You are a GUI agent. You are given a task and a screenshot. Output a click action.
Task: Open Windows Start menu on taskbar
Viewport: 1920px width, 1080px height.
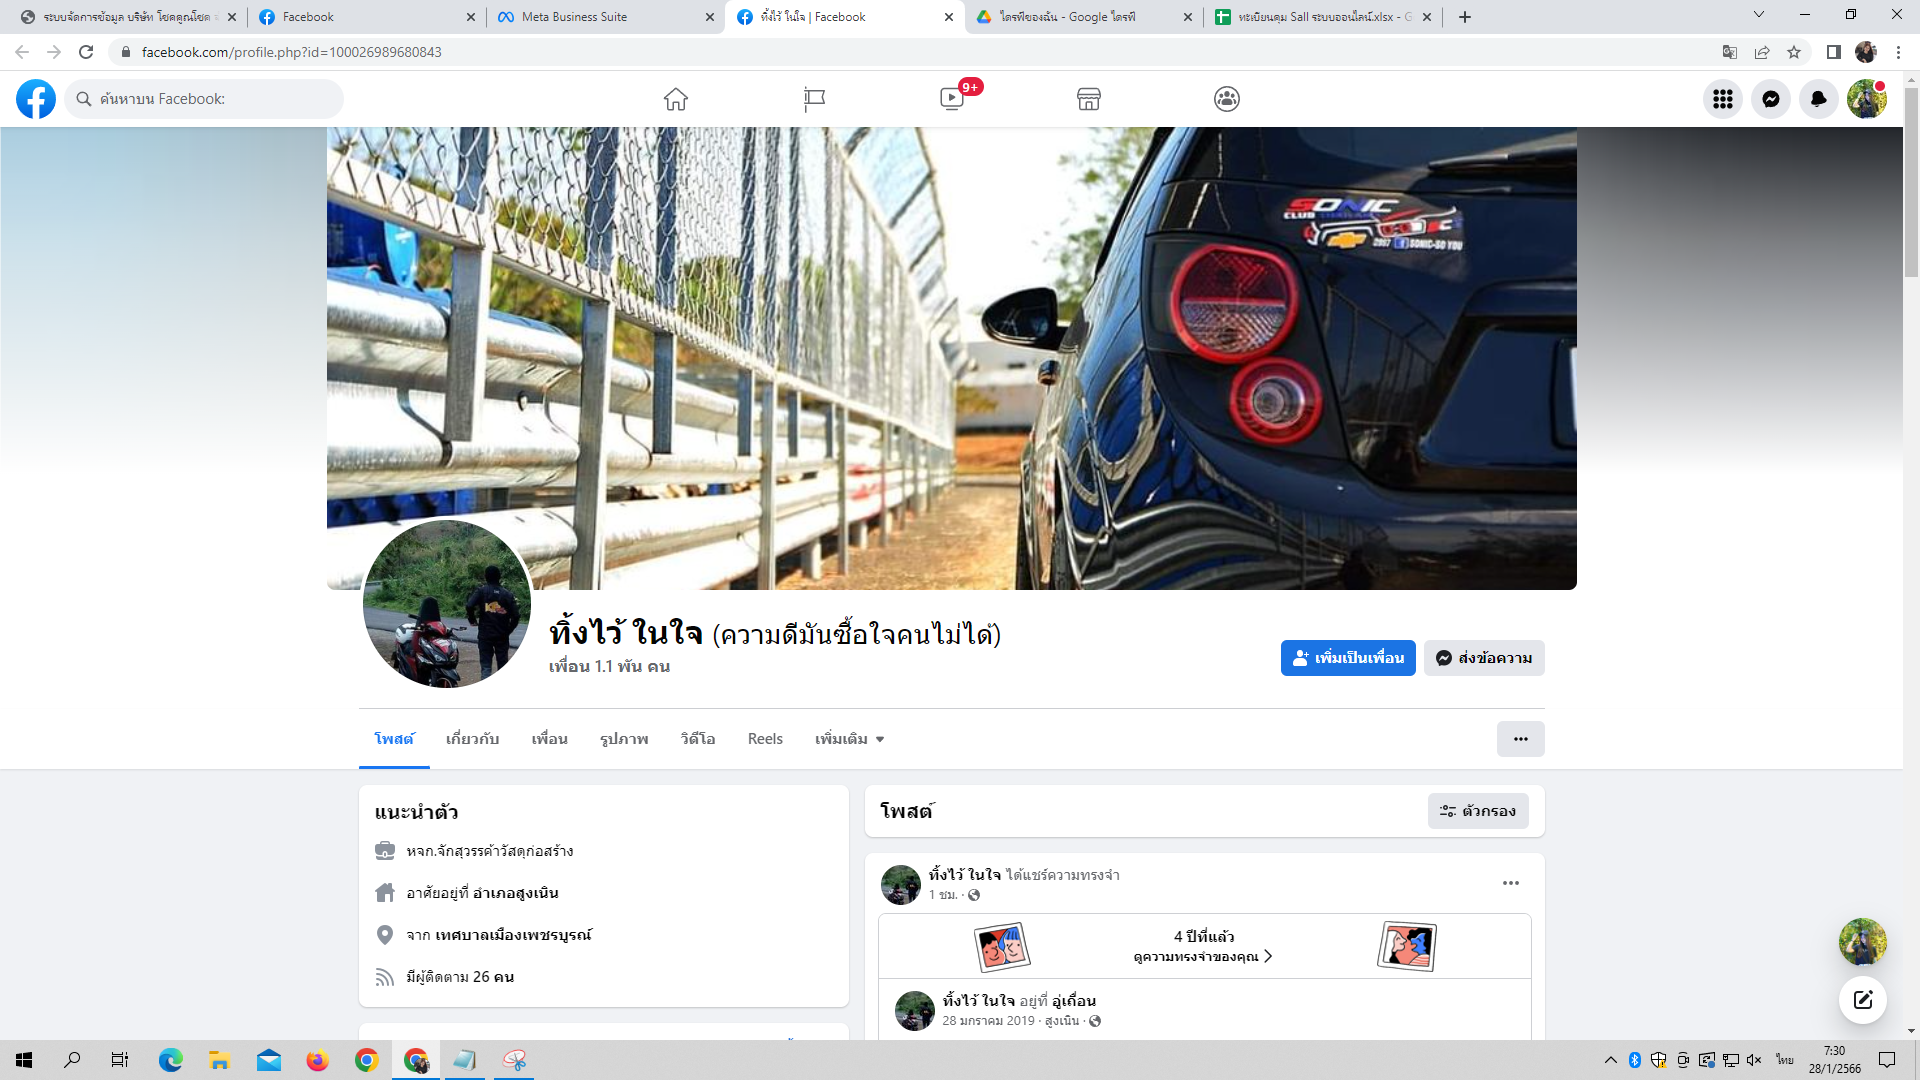(x=24, y=1060)
